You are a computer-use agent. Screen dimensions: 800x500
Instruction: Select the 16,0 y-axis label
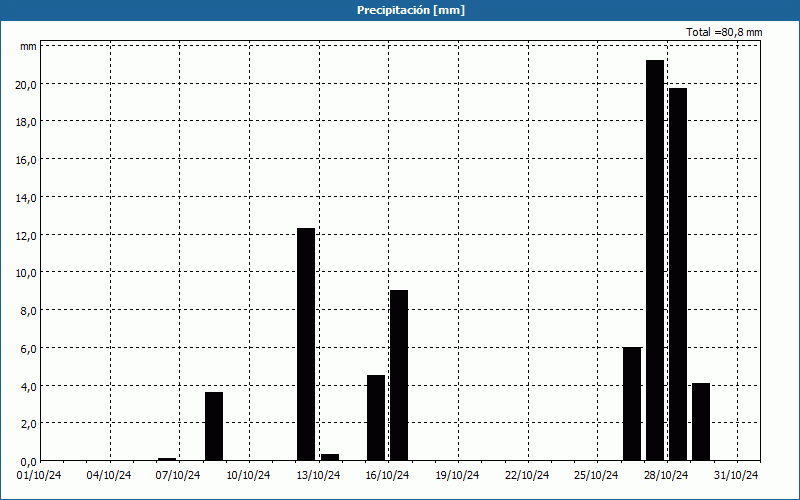point(26,160)
